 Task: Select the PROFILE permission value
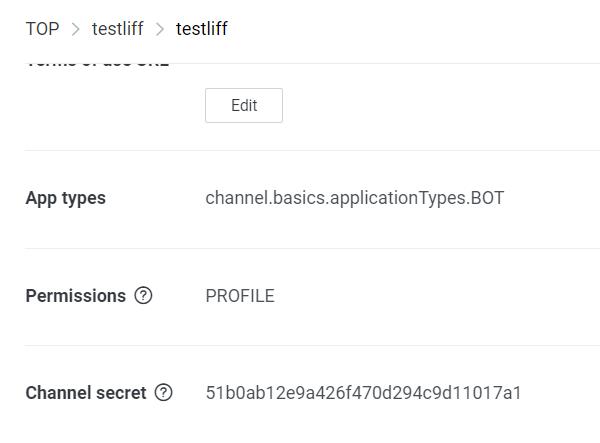coord(240,296)
